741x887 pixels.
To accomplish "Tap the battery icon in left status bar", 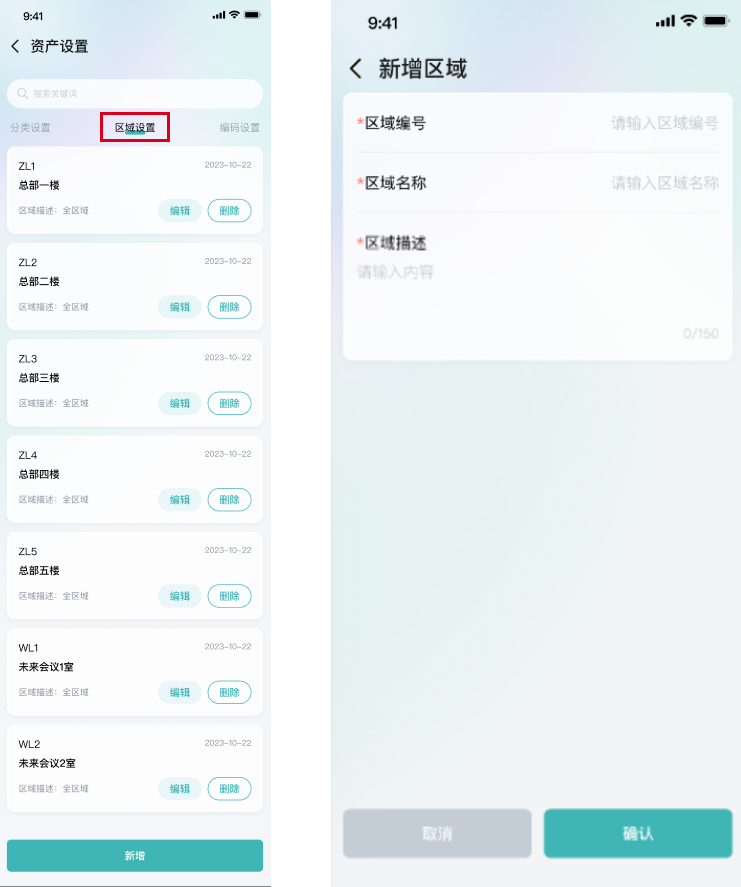I will [252, 15].
